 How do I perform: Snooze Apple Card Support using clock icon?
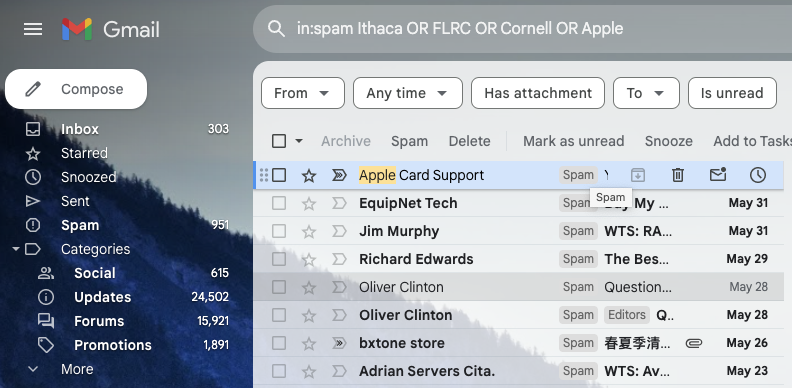click(758, 175)
